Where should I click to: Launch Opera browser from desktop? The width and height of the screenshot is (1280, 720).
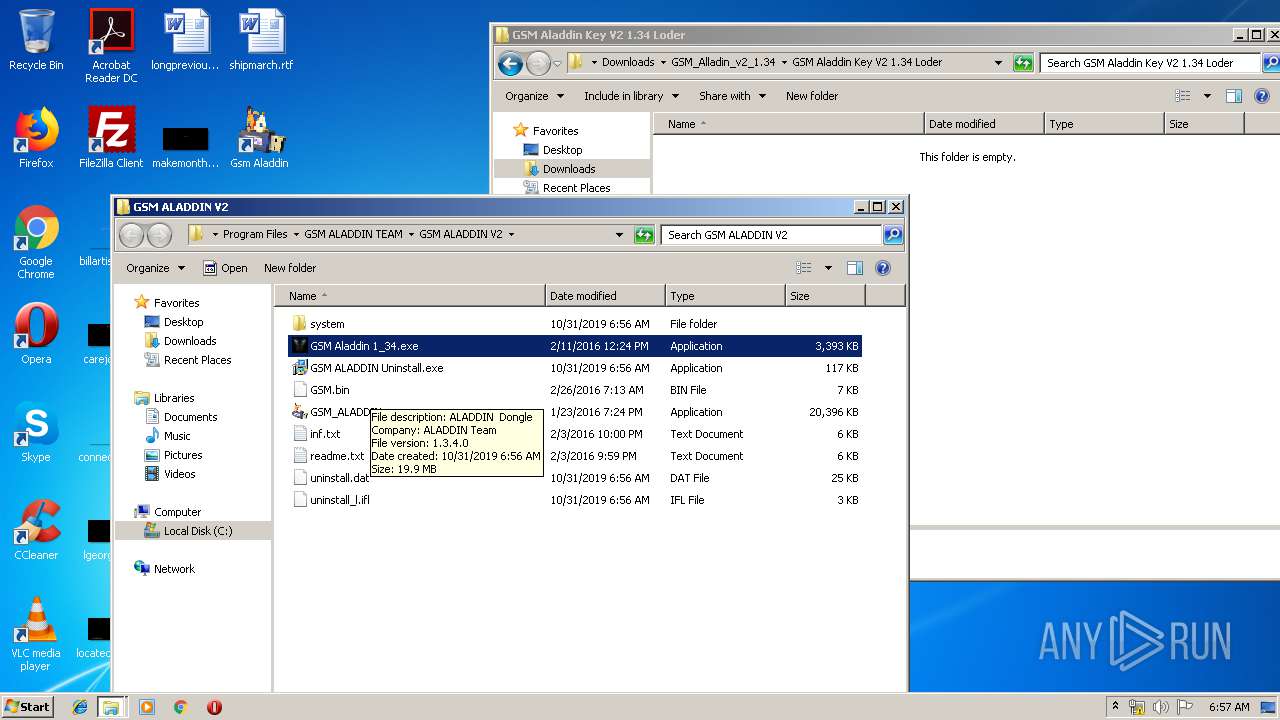(x=36, y=335)
